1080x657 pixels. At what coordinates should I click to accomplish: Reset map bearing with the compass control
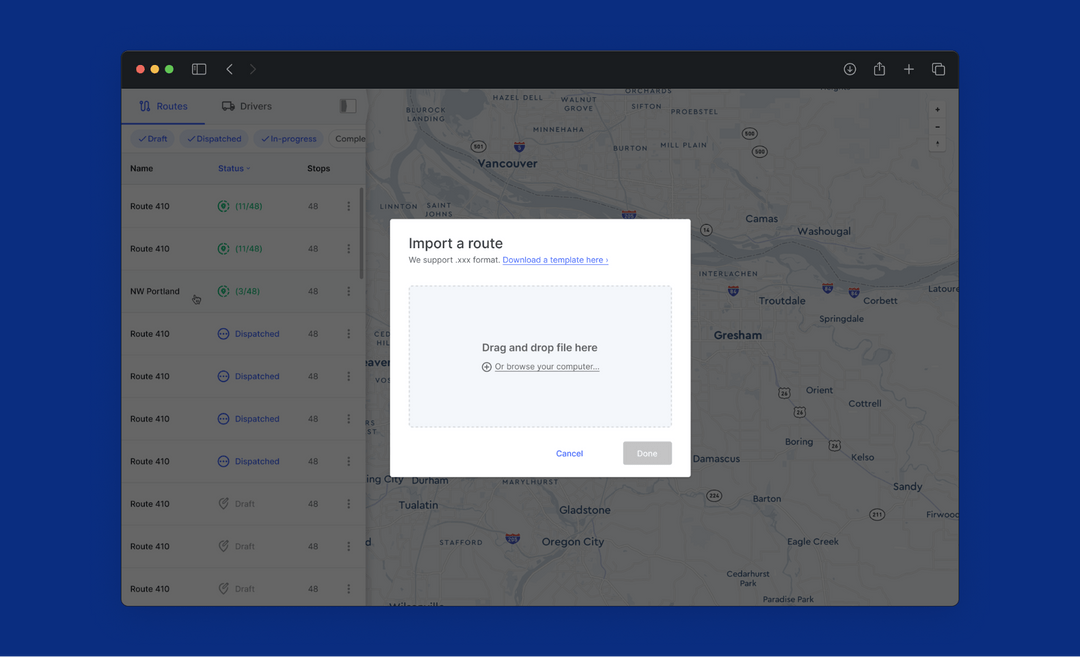[x=937, y=143]
